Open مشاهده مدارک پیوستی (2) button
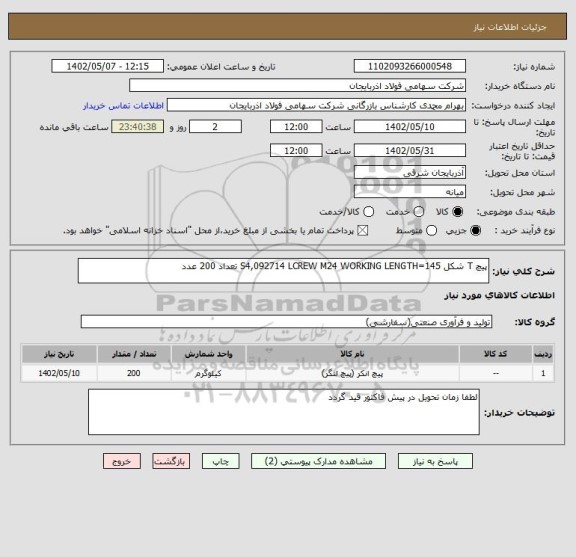 318,461
